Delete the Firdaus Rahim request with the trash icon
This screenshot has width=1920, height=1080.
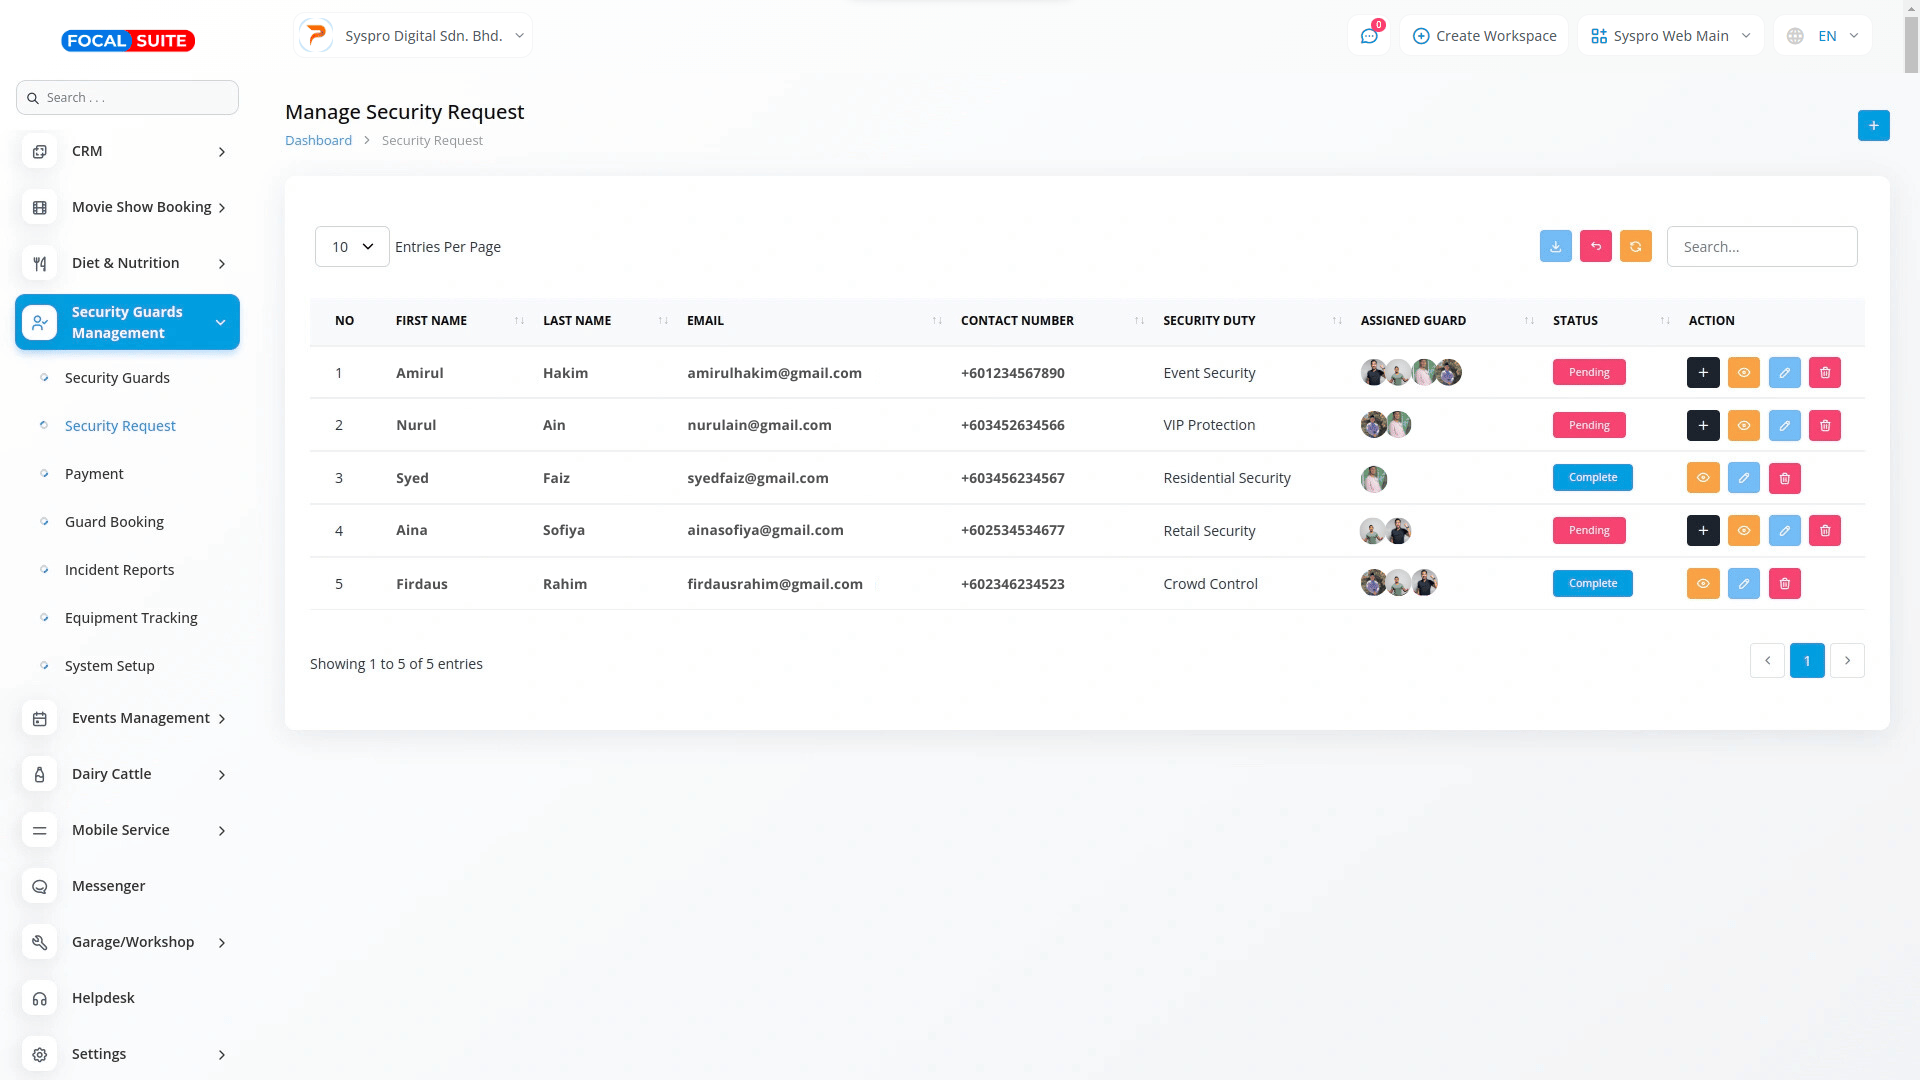[x=1784, y=584]
